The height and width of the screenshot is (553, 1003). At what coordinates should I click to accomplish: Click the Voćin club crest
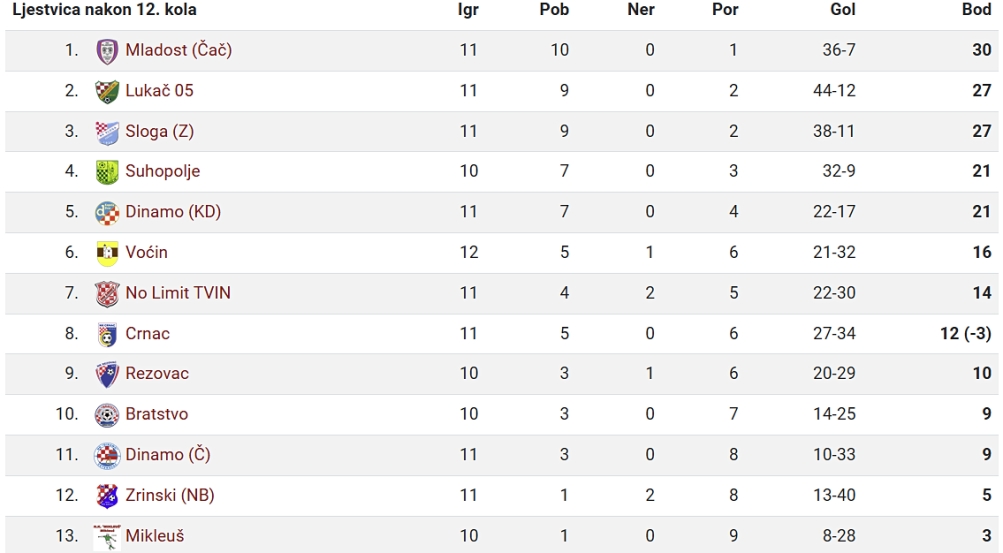pyautogui.click(x=107, y=253)
